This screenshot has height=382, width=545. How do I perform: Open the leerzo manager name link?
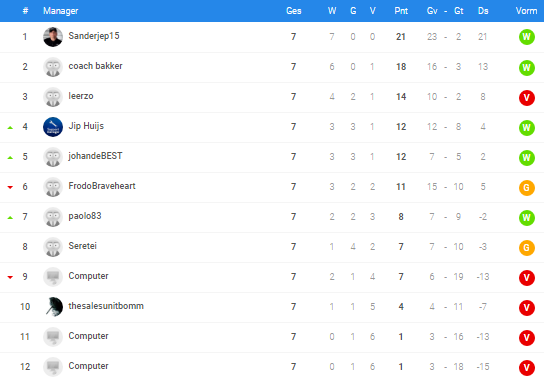(x=81, y=96)
